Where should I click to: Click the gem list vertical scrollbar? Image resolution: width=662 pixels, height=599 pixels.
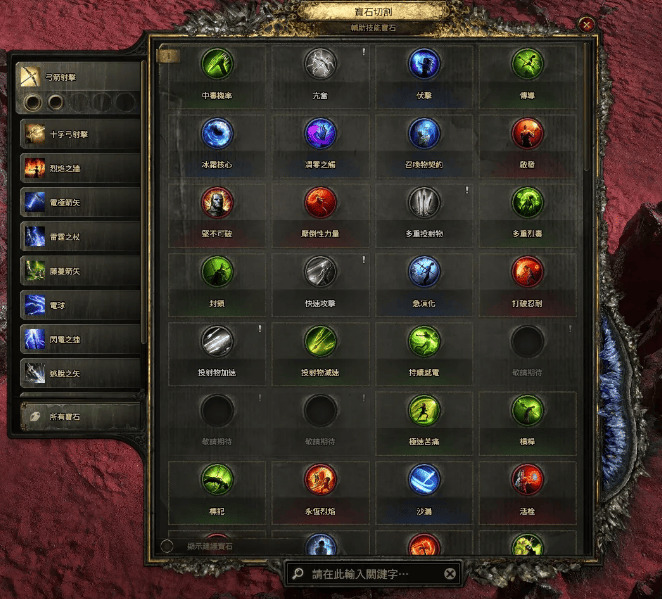point(587,106)
